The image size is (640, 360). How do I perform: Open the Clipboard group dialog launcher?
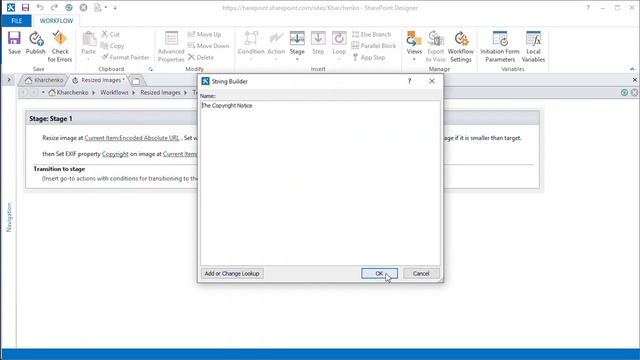(x=151, y=69)
